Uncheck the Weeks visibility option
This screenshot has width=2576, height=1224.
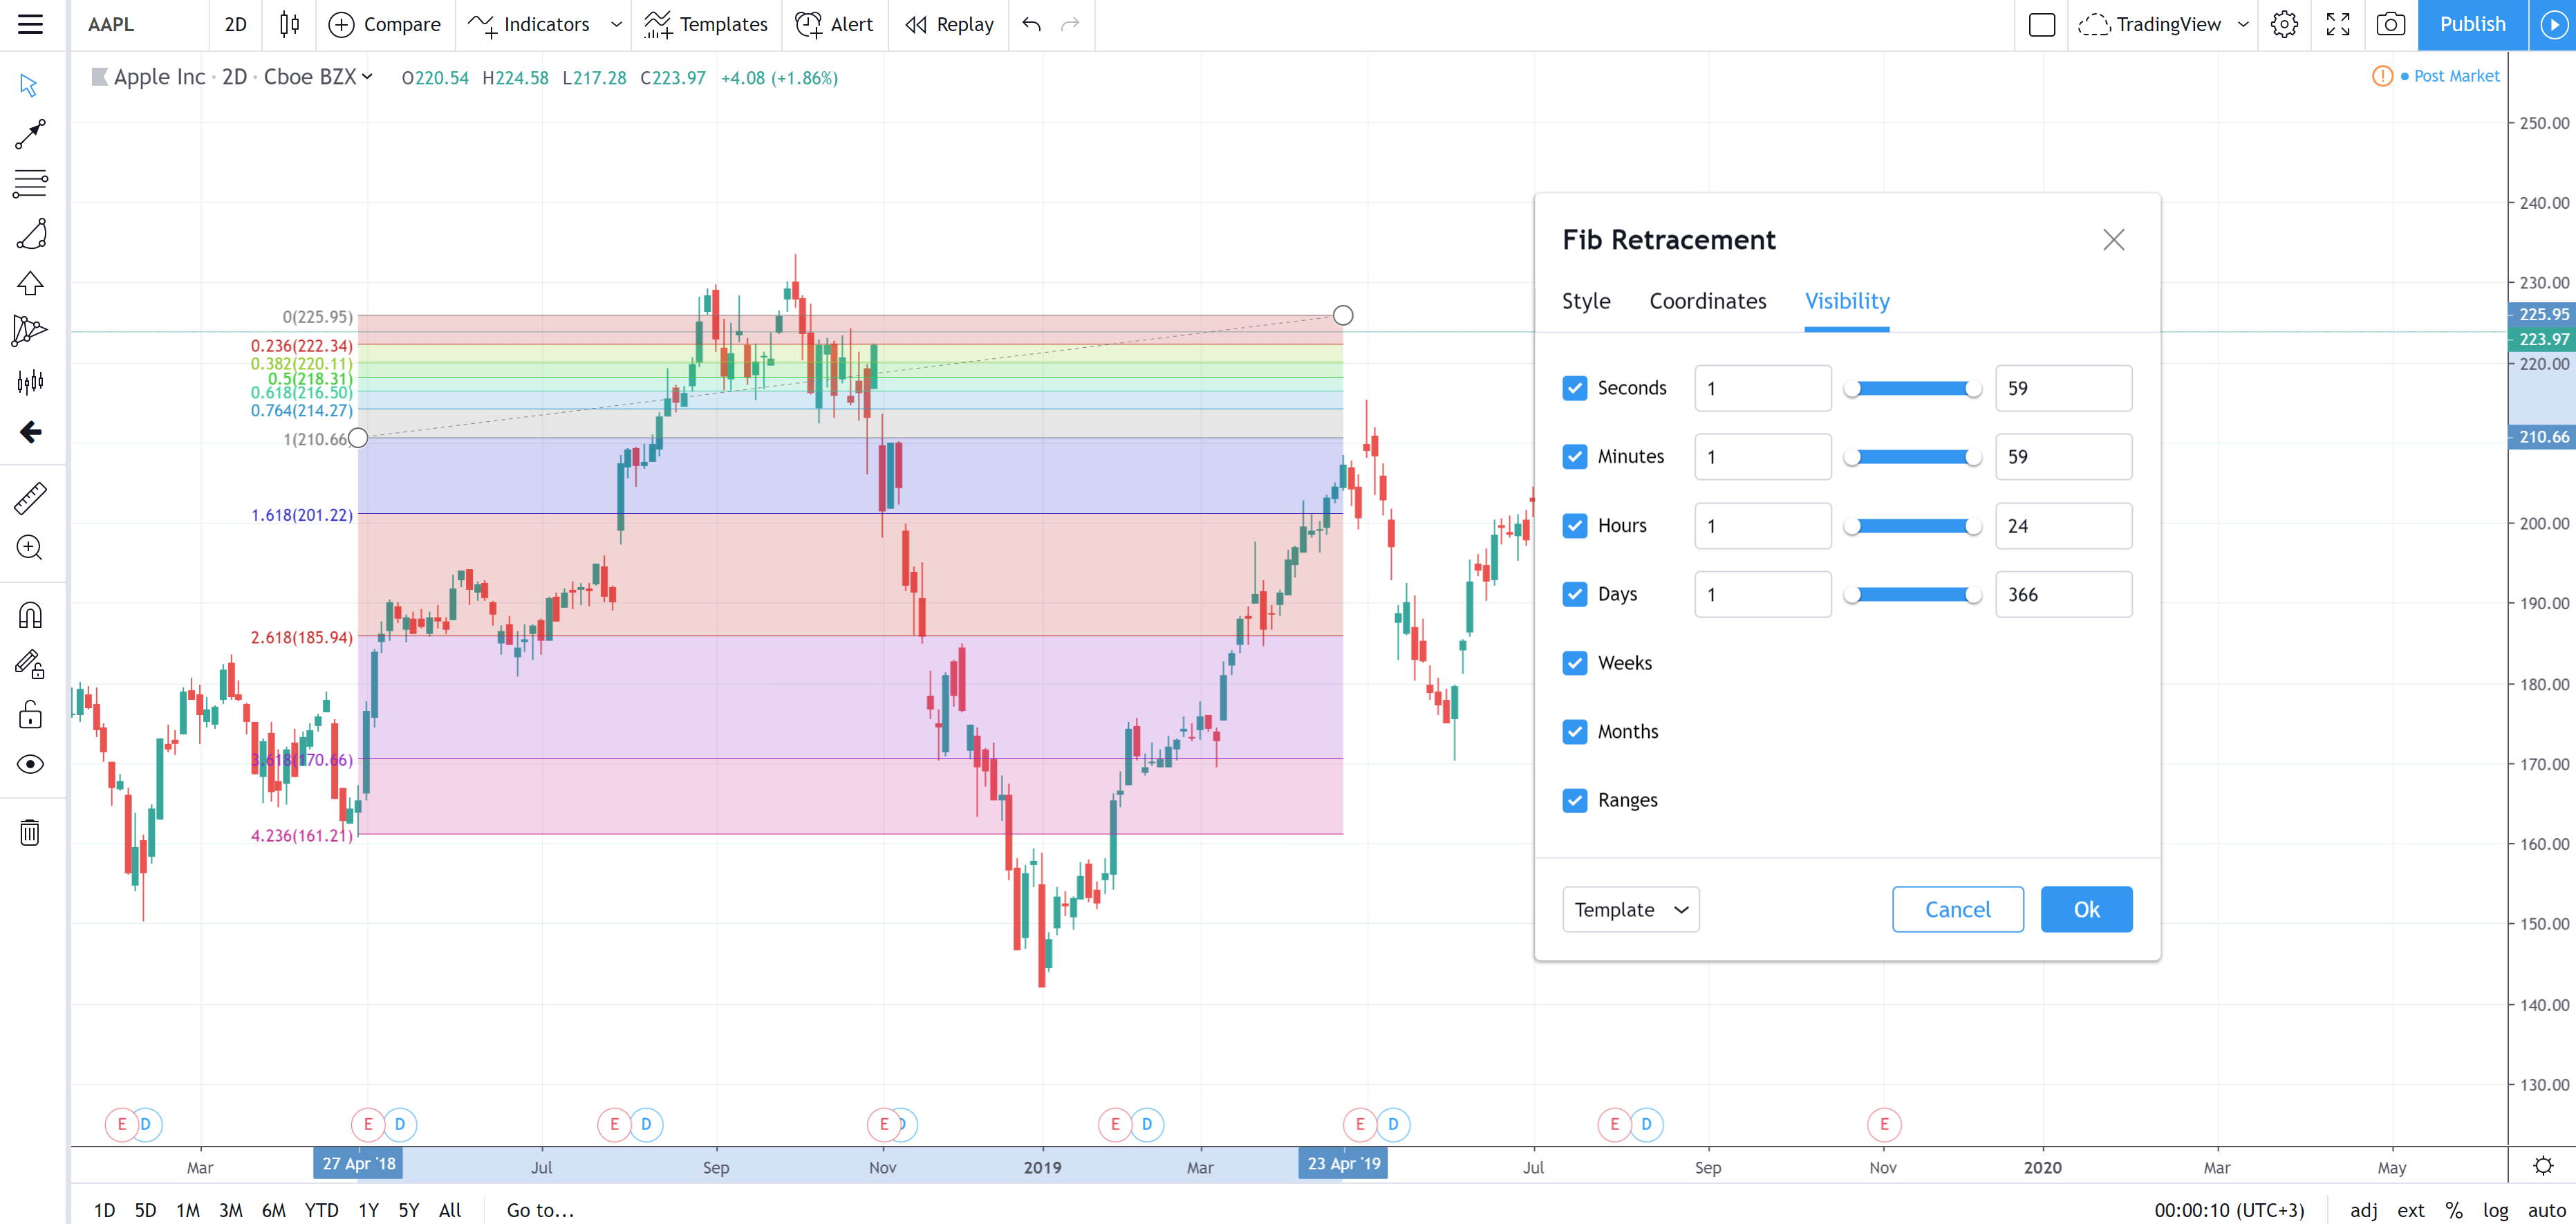[1575, 663]
